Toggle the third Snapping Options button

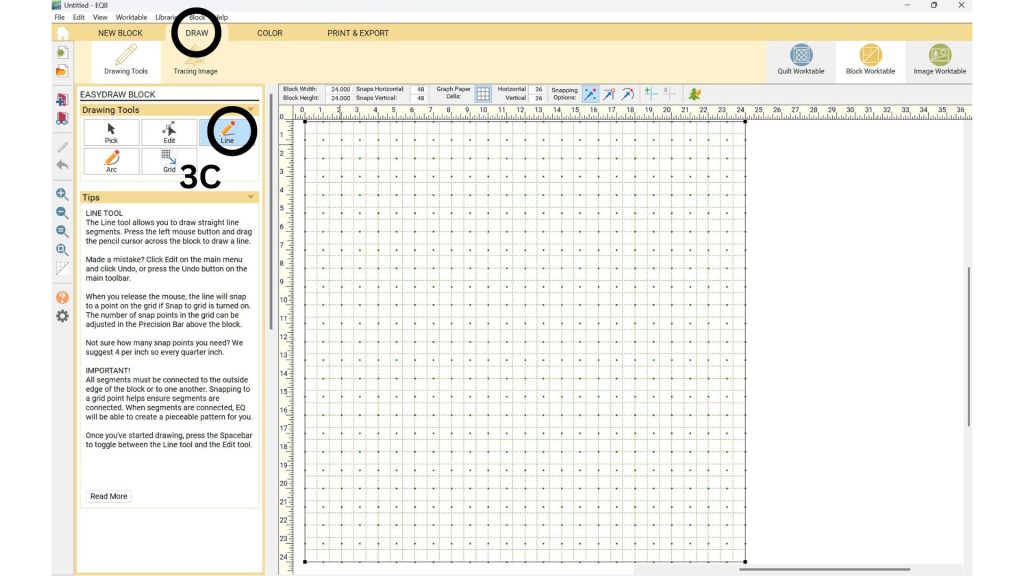627,94
